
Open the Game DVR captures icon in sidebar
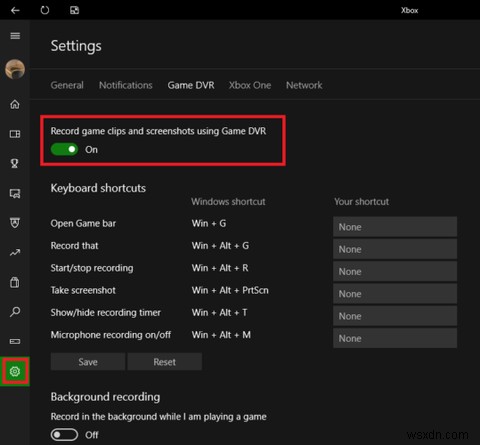[15, 193]
